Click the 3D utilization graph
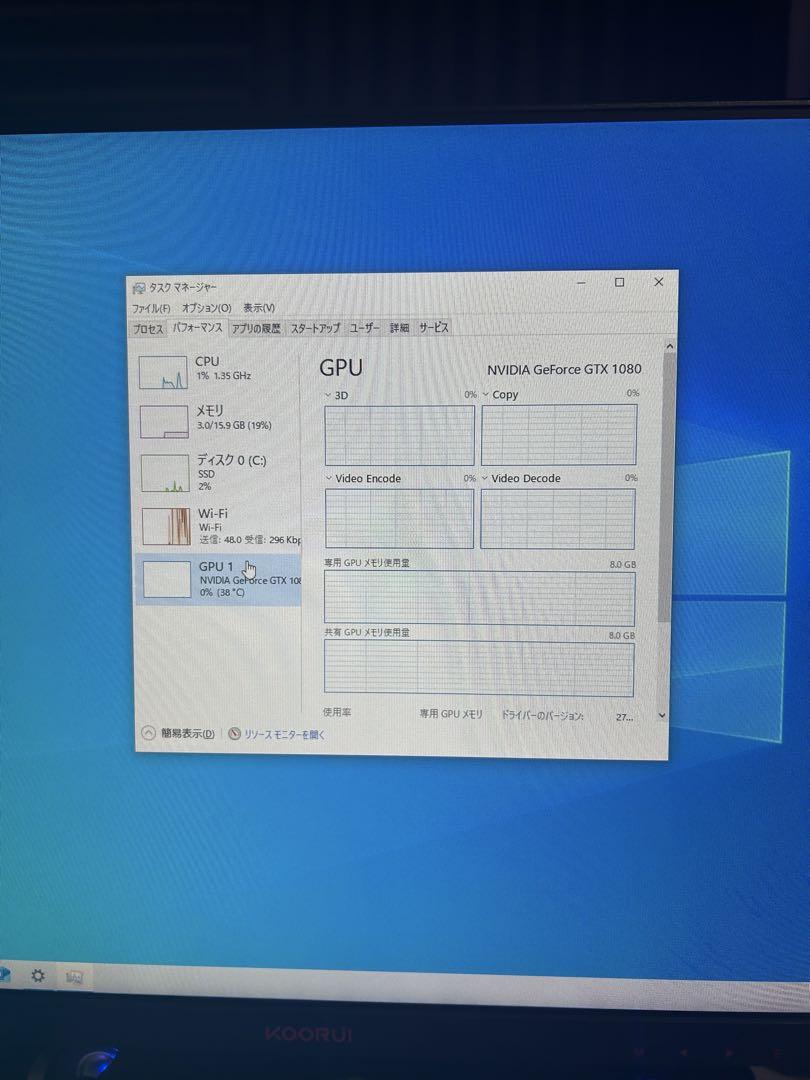The width and height of the screenshot is (810, 1080). point(399,435)
